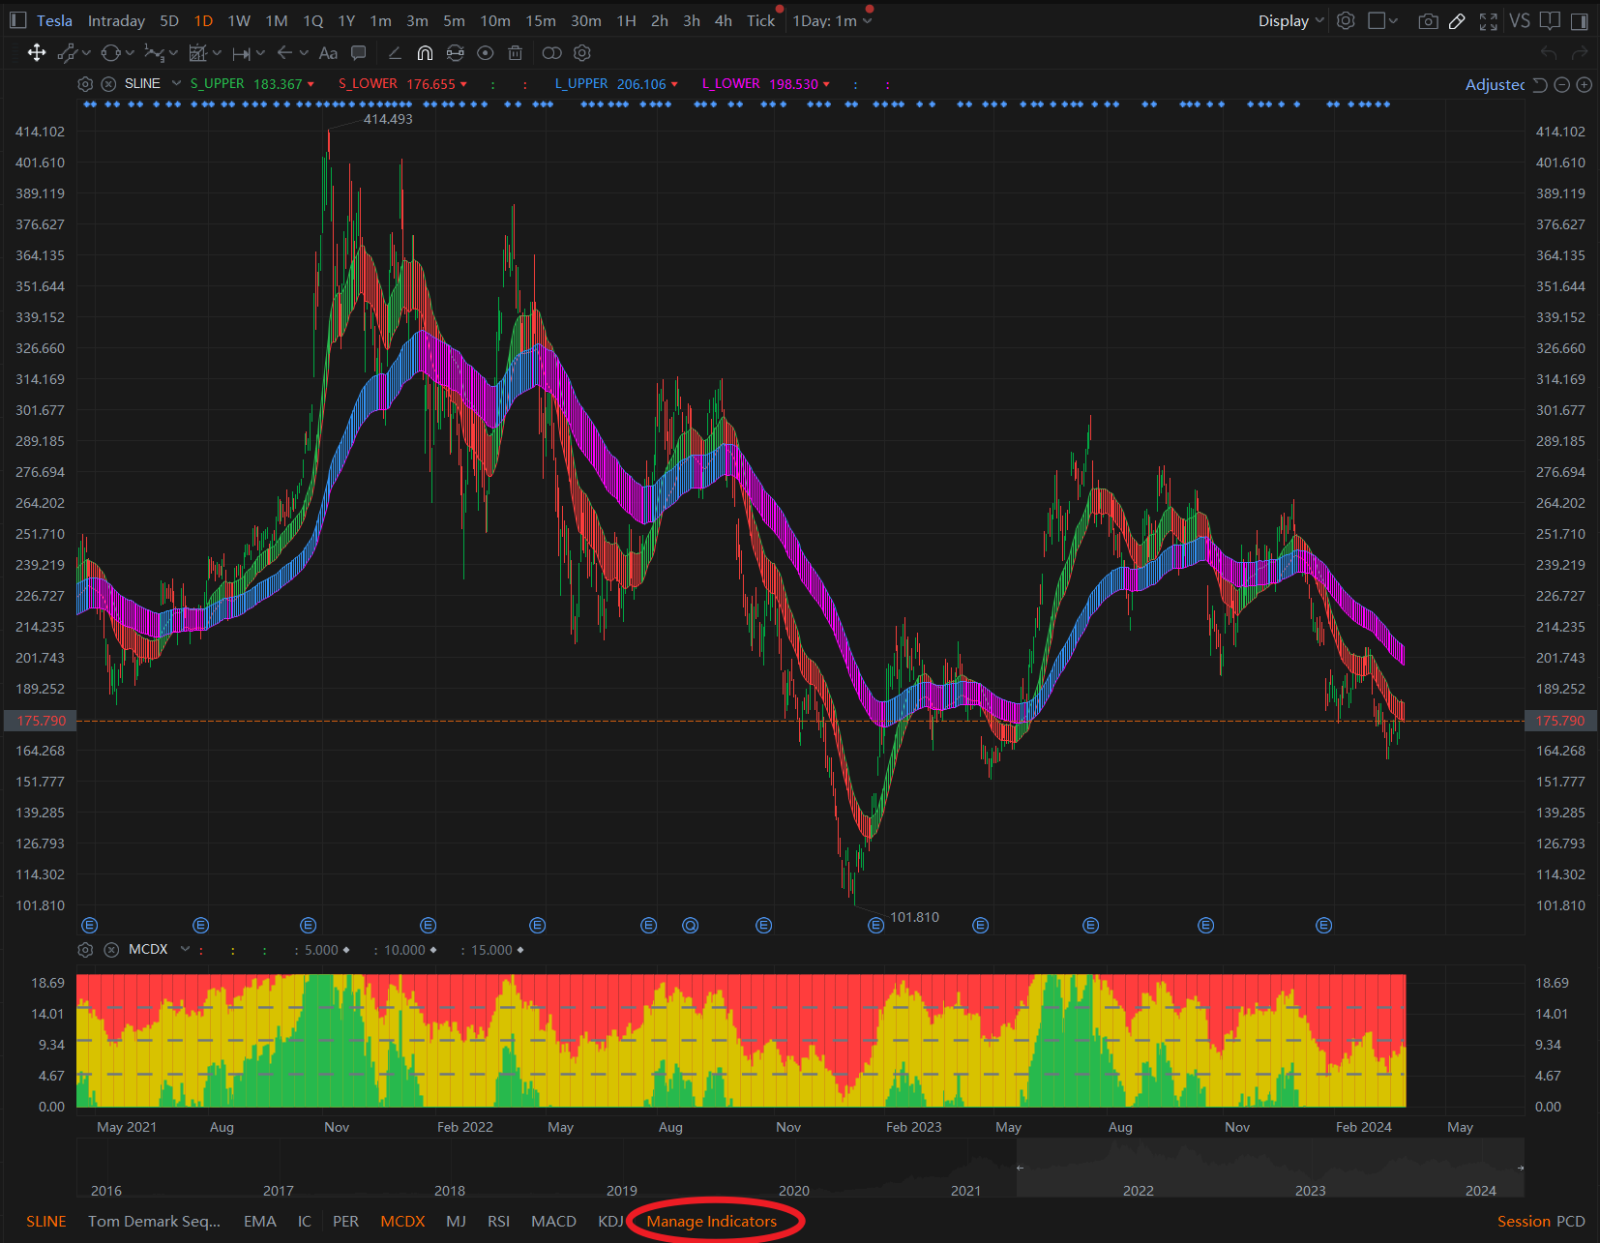Screen dimensions: 1600x1243
Task: Select the measure range tool
Action: [x=241, y=53]
